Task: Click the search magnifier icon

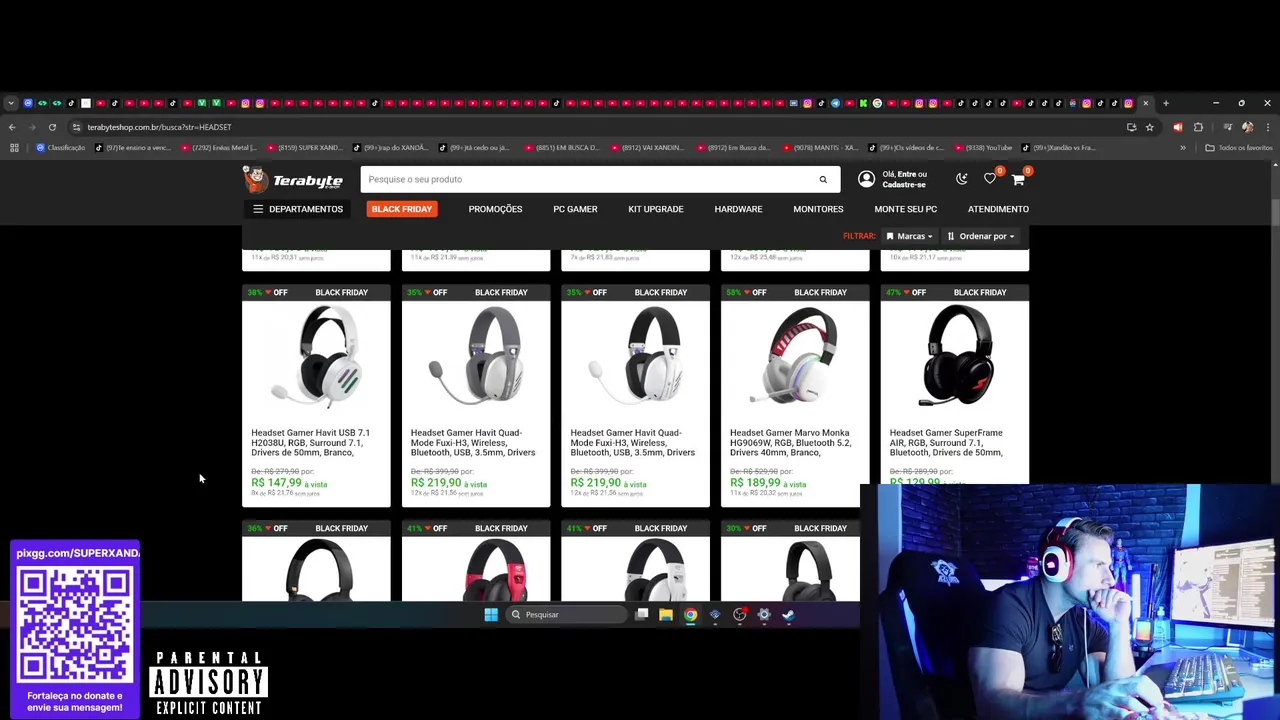Action: point(823,180)
